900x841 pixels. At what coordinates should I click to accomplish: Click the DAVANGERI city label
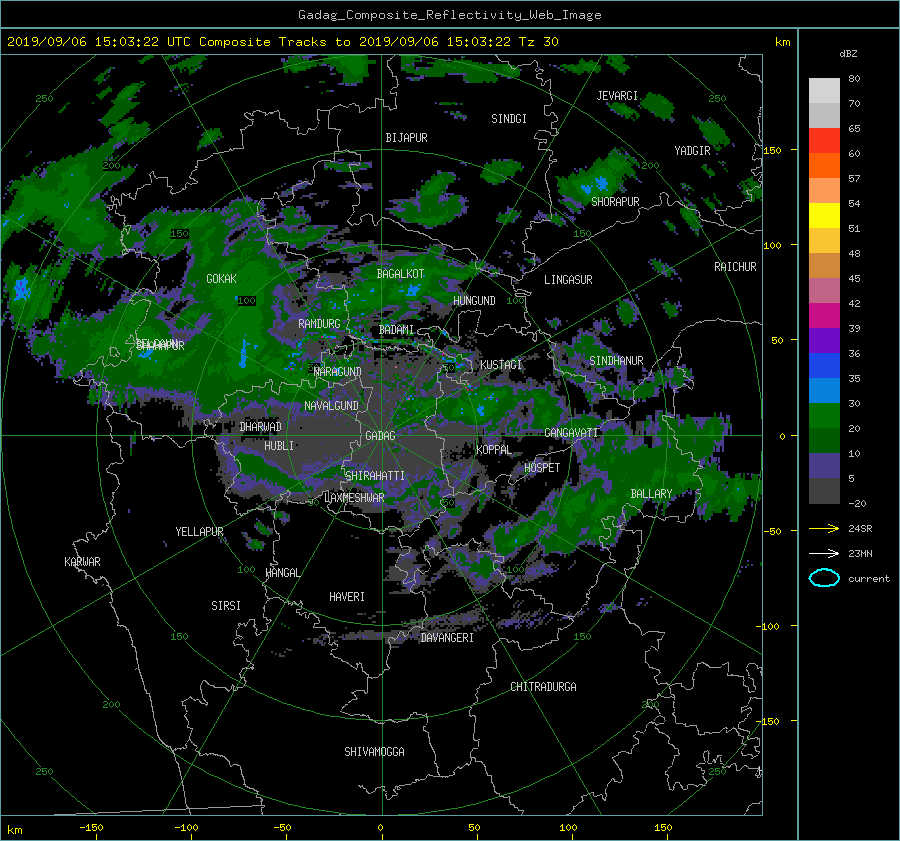coord(447,638)
